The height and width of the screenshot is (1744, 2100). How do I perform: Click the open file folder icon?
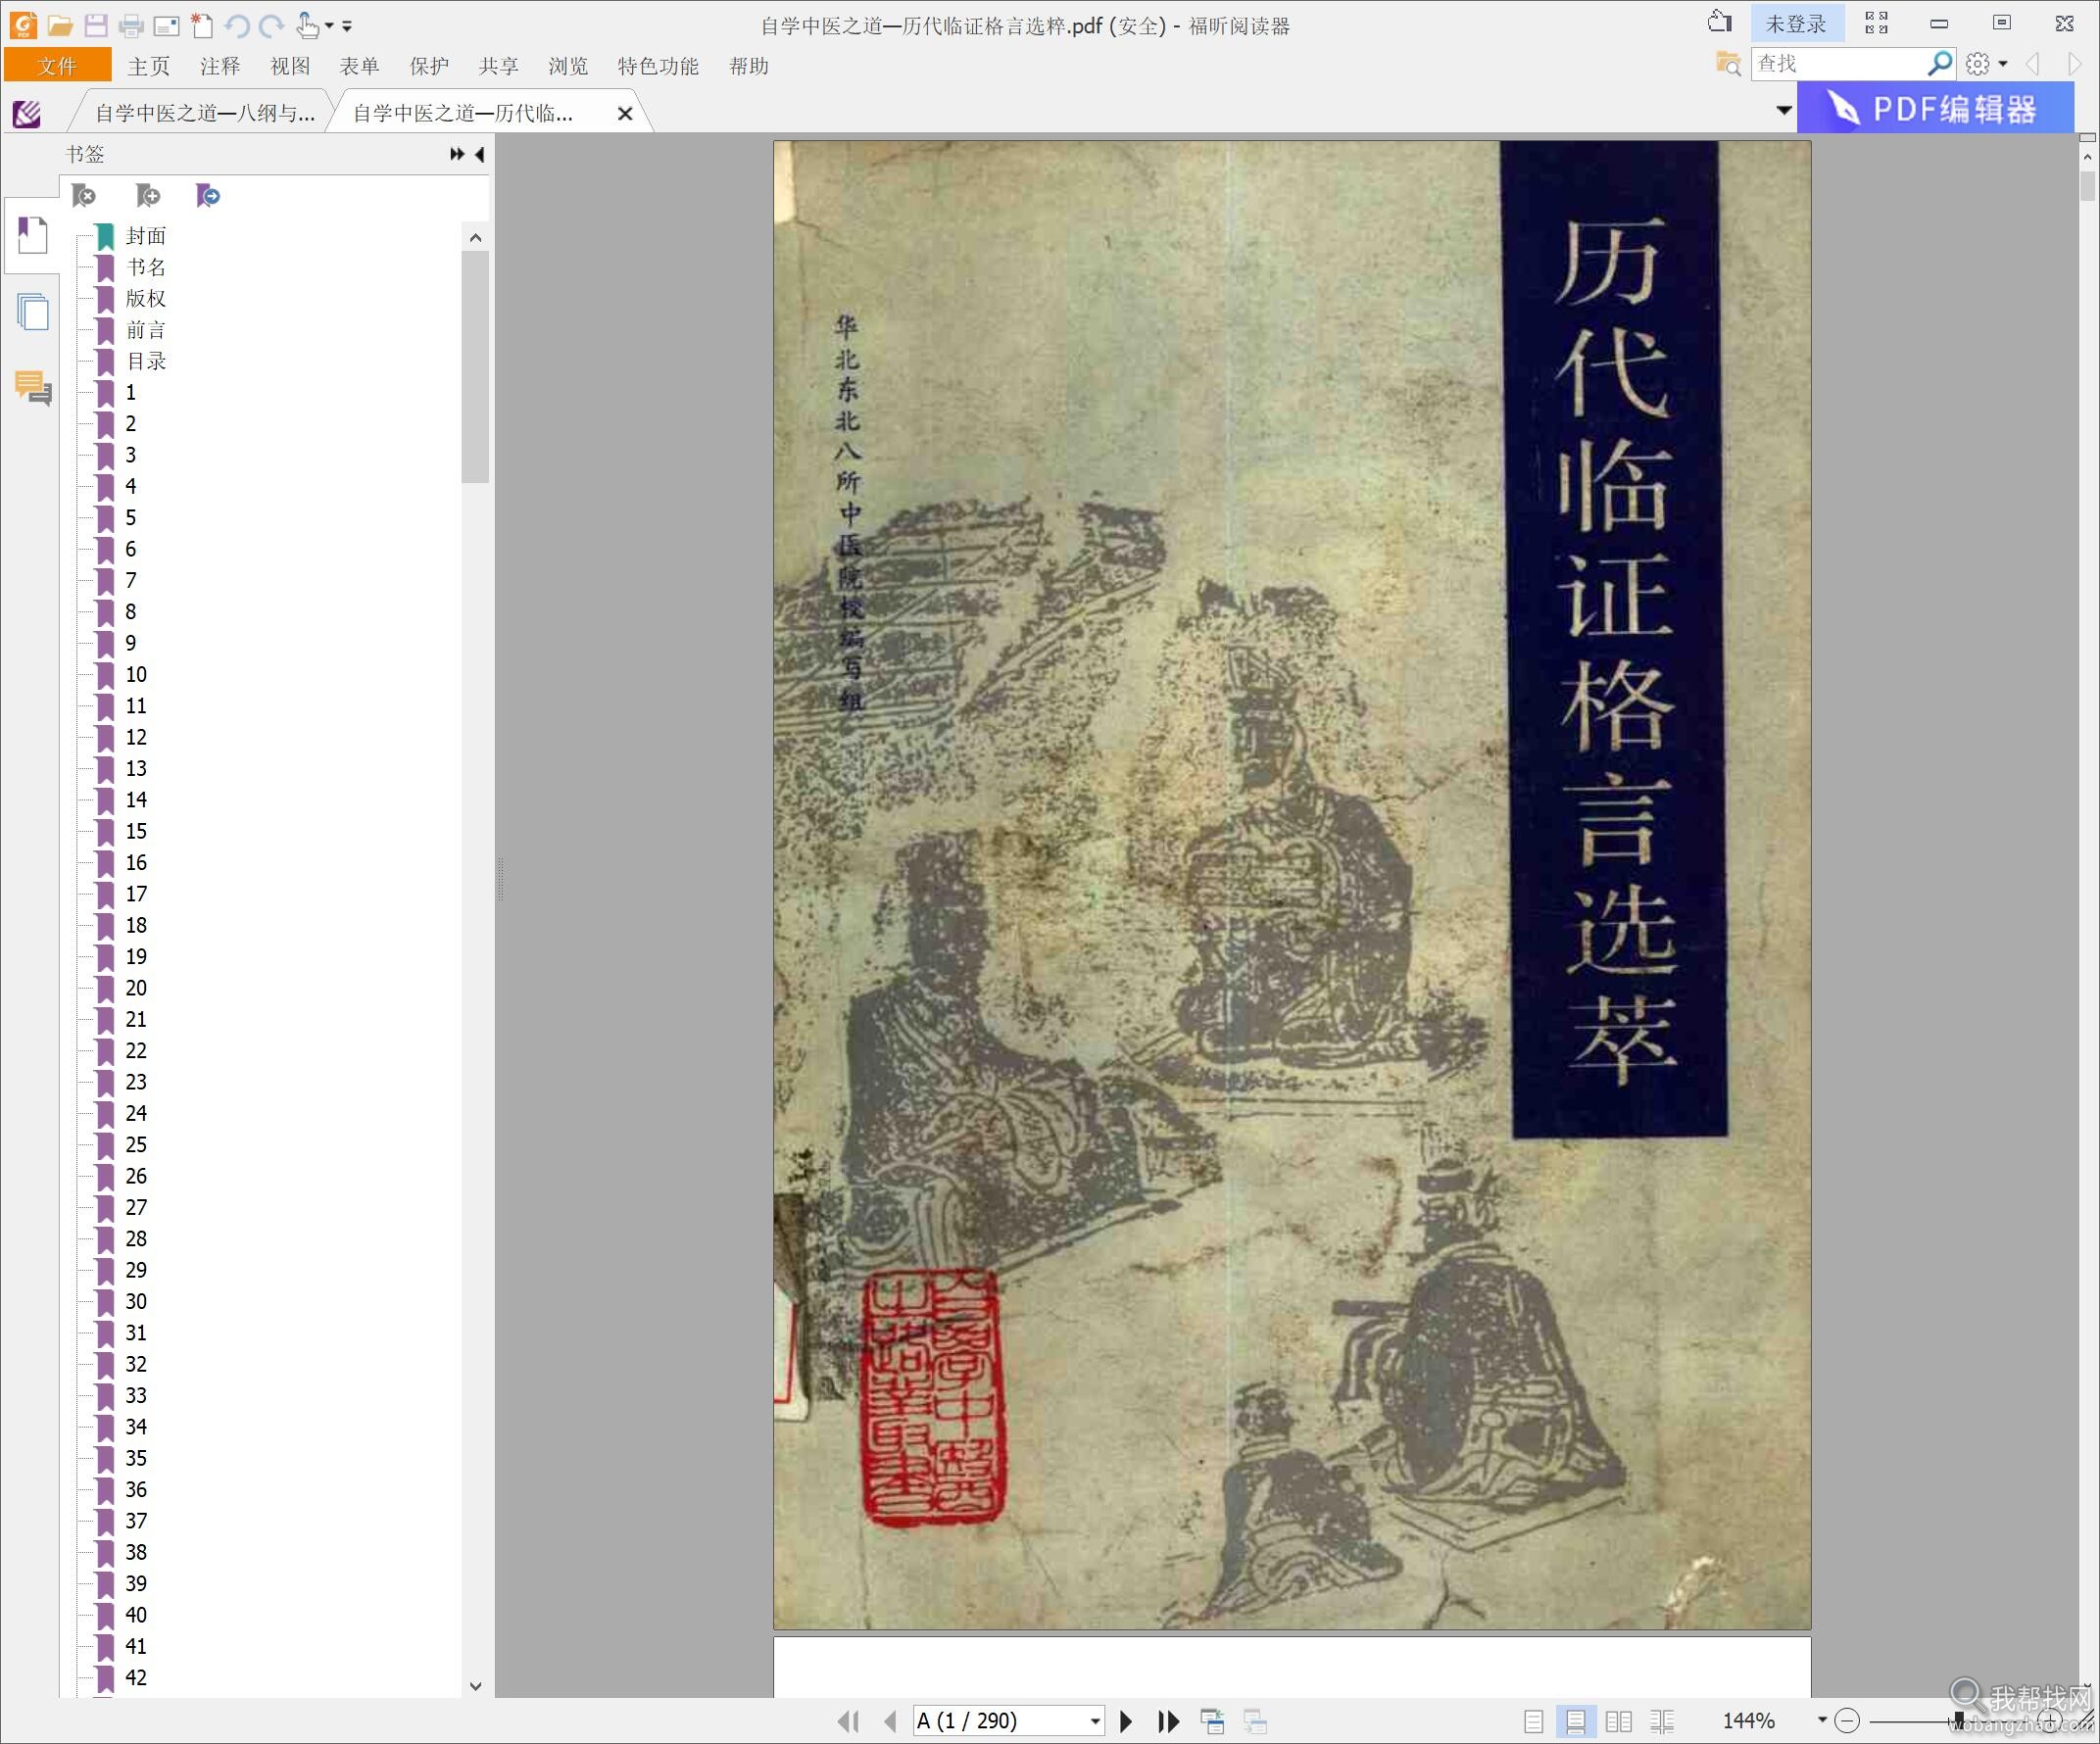[x=60, y=25]
